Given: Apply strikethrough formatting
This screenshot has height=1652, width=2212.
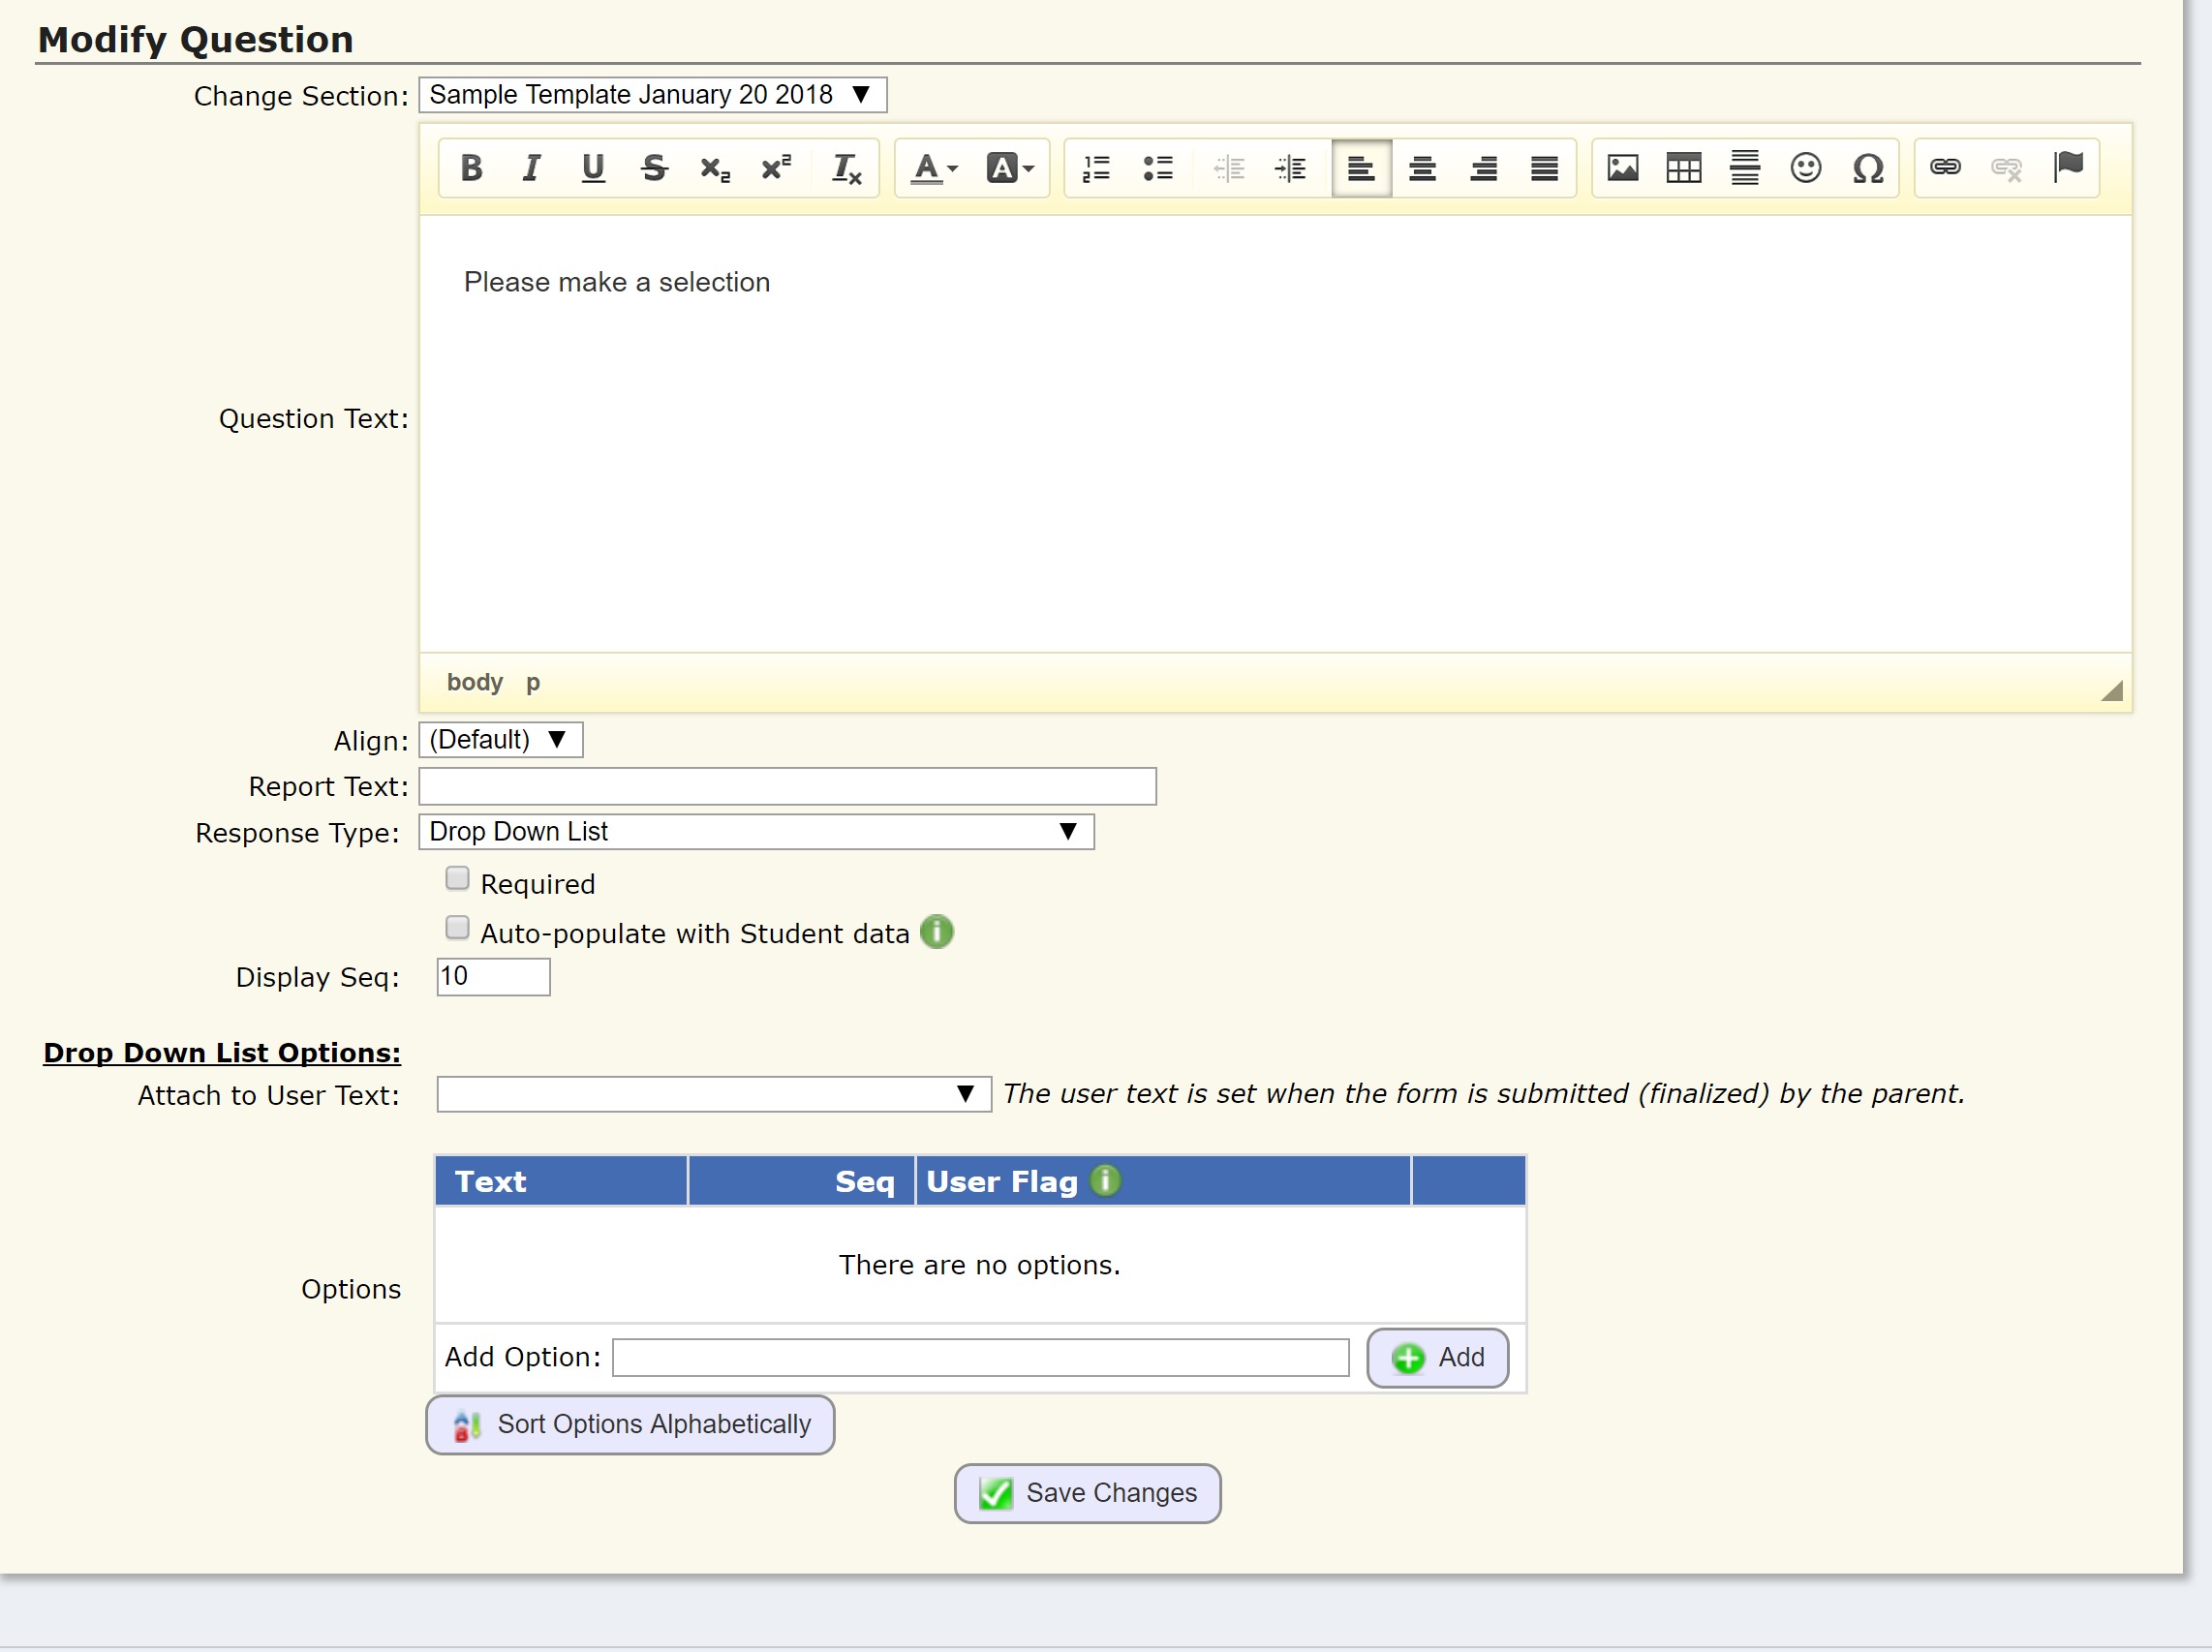Looking at the screenshot, I should point(654,168).
